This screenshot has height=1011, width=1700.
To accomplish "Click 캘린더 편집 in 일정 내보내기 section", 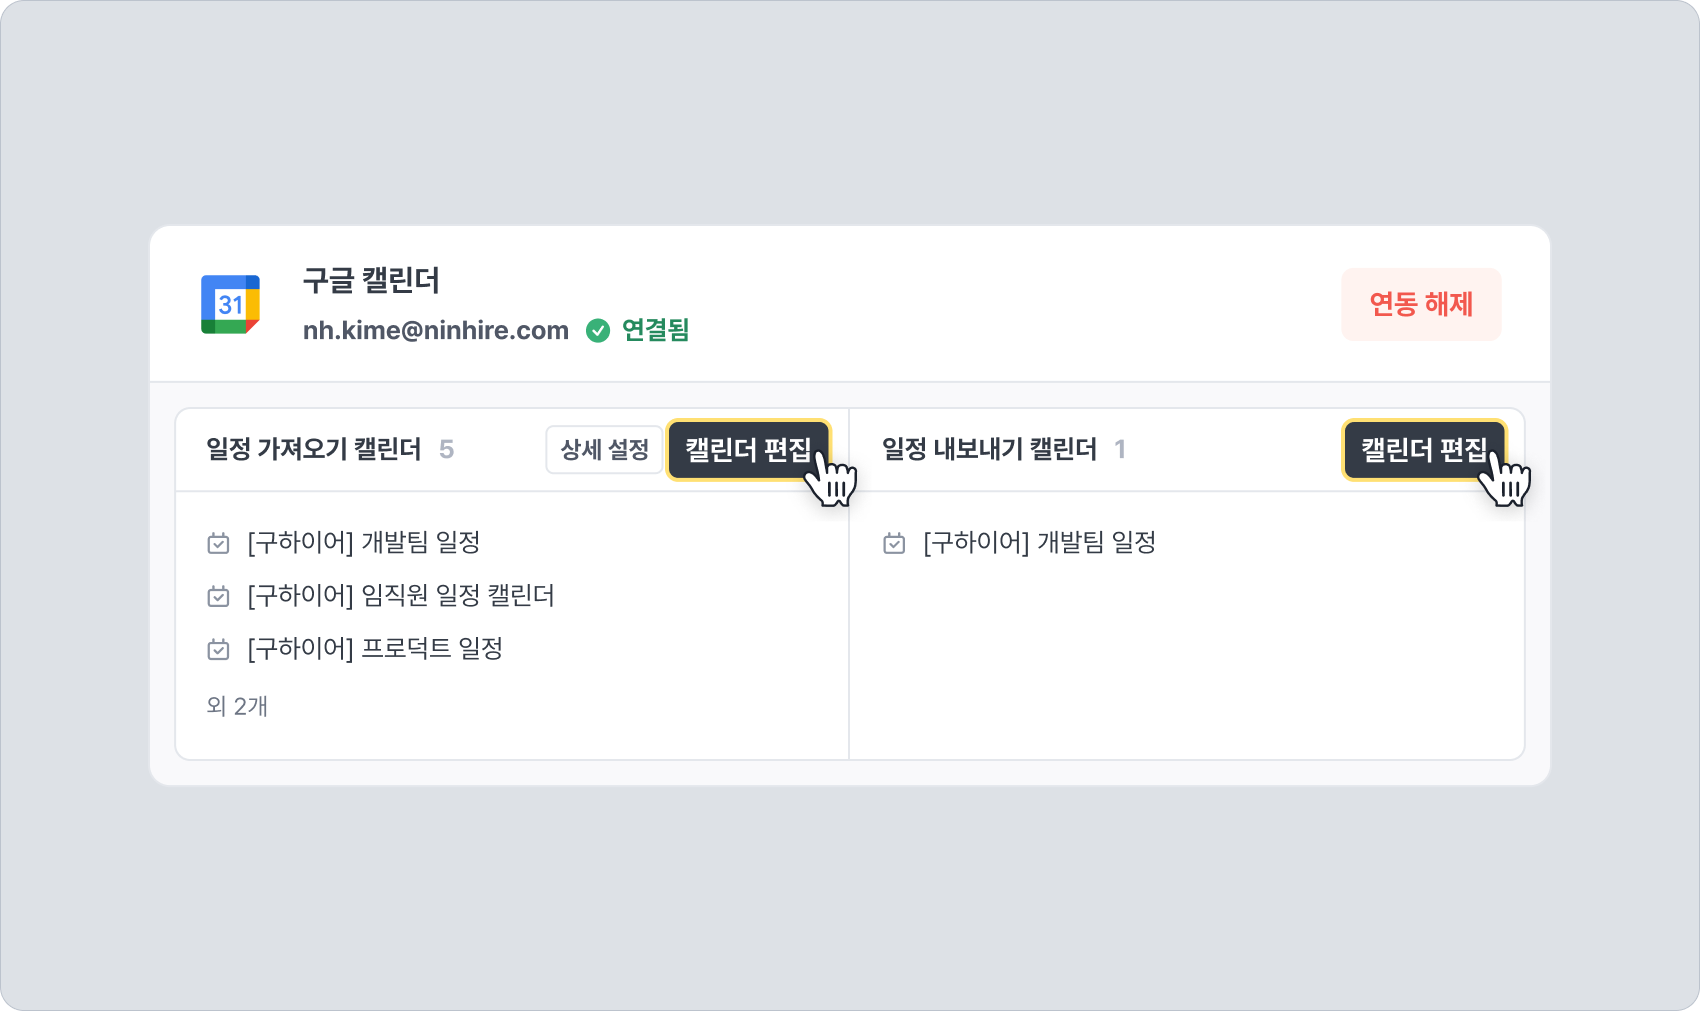I will 1422,450.
